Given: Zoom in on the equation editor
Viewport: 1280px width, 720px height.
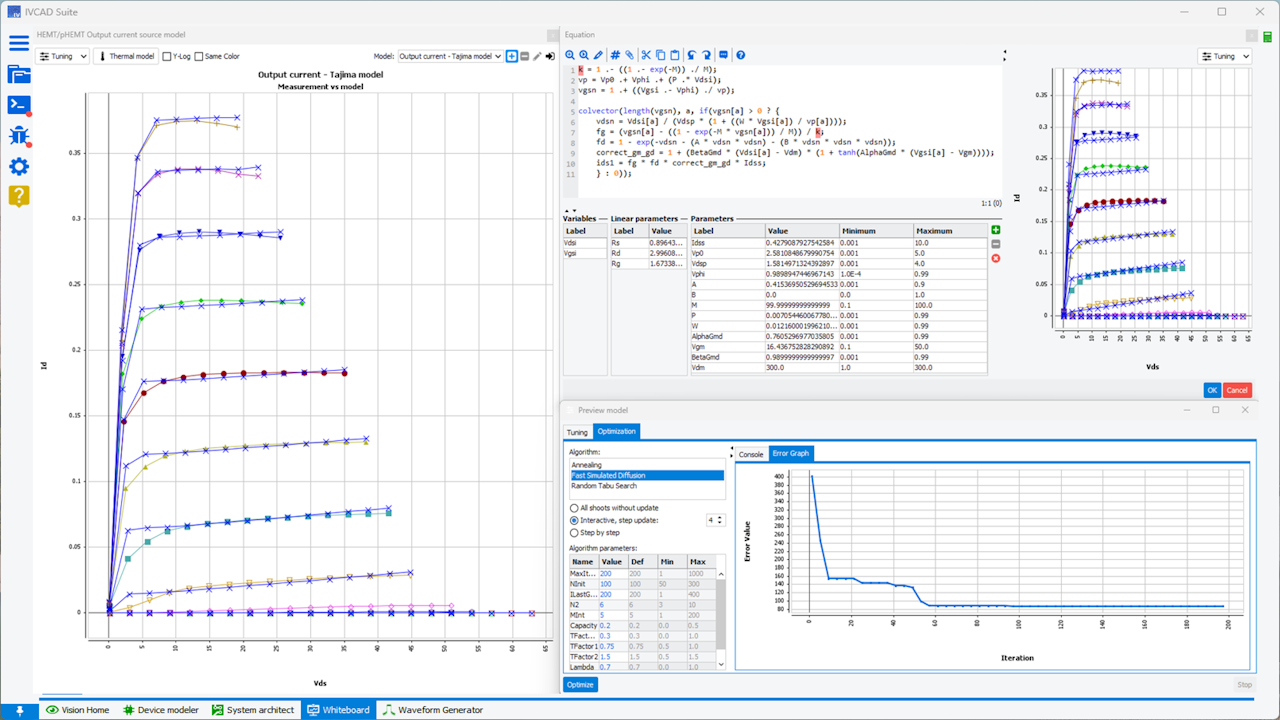Looking at the screenshot, I should 570,55.
